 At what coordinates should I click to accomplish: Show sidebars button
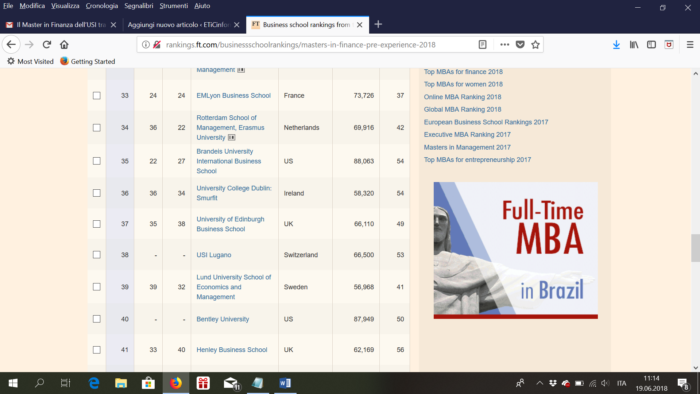pyautogui.click(x=651, y=45)
